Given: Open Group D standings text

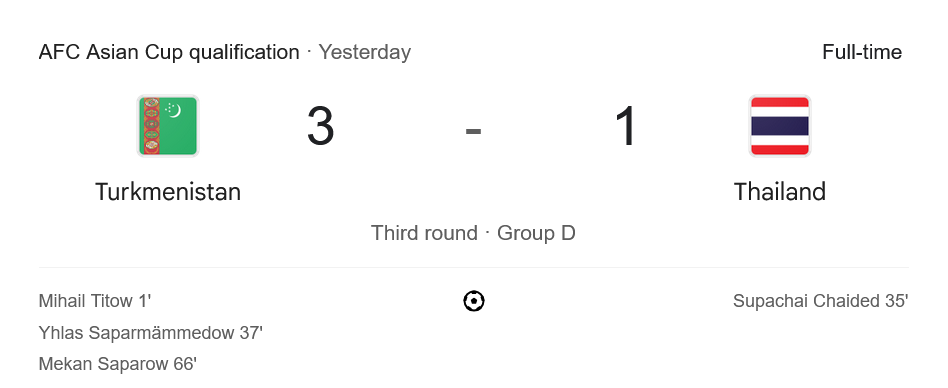Looking at the screenshot, I should [536, 233].
